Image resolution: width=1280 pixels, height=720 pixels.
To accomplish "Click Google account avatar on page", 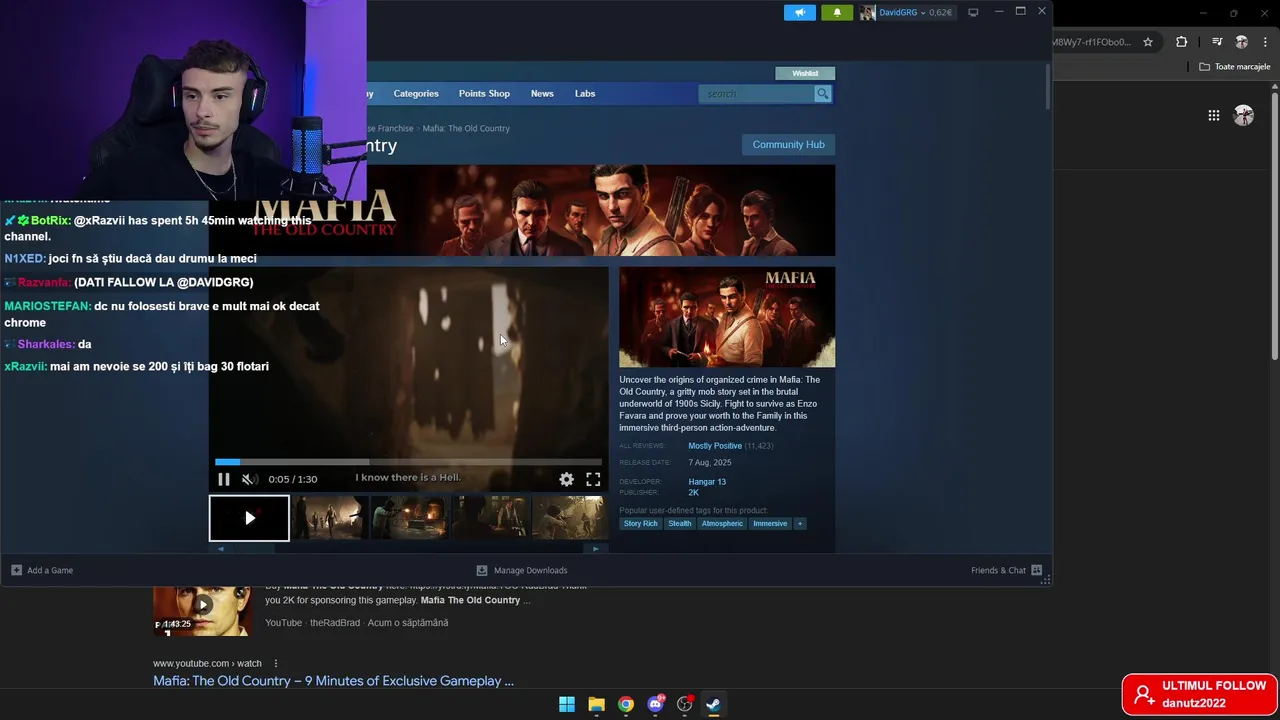I will click(1244, 115).
